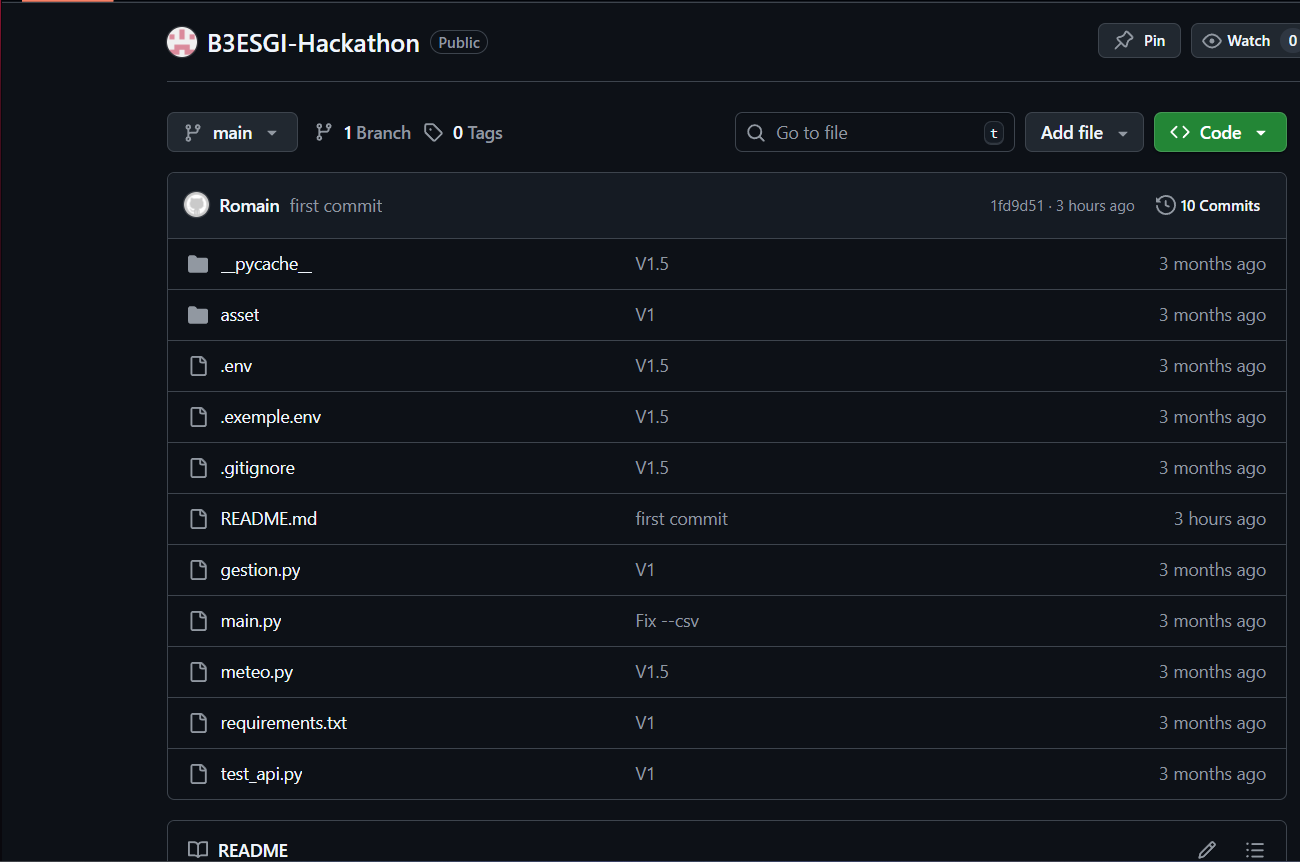Click the repository owner avatar icon
Screen dimensions: 1300x862
182,42
